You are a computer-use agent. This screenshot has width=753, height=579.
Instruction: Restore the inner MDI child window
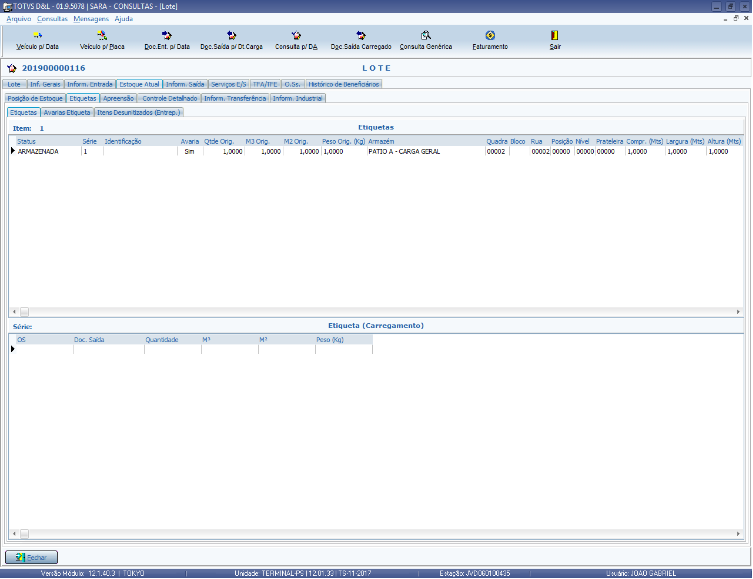tap(736, 19)
